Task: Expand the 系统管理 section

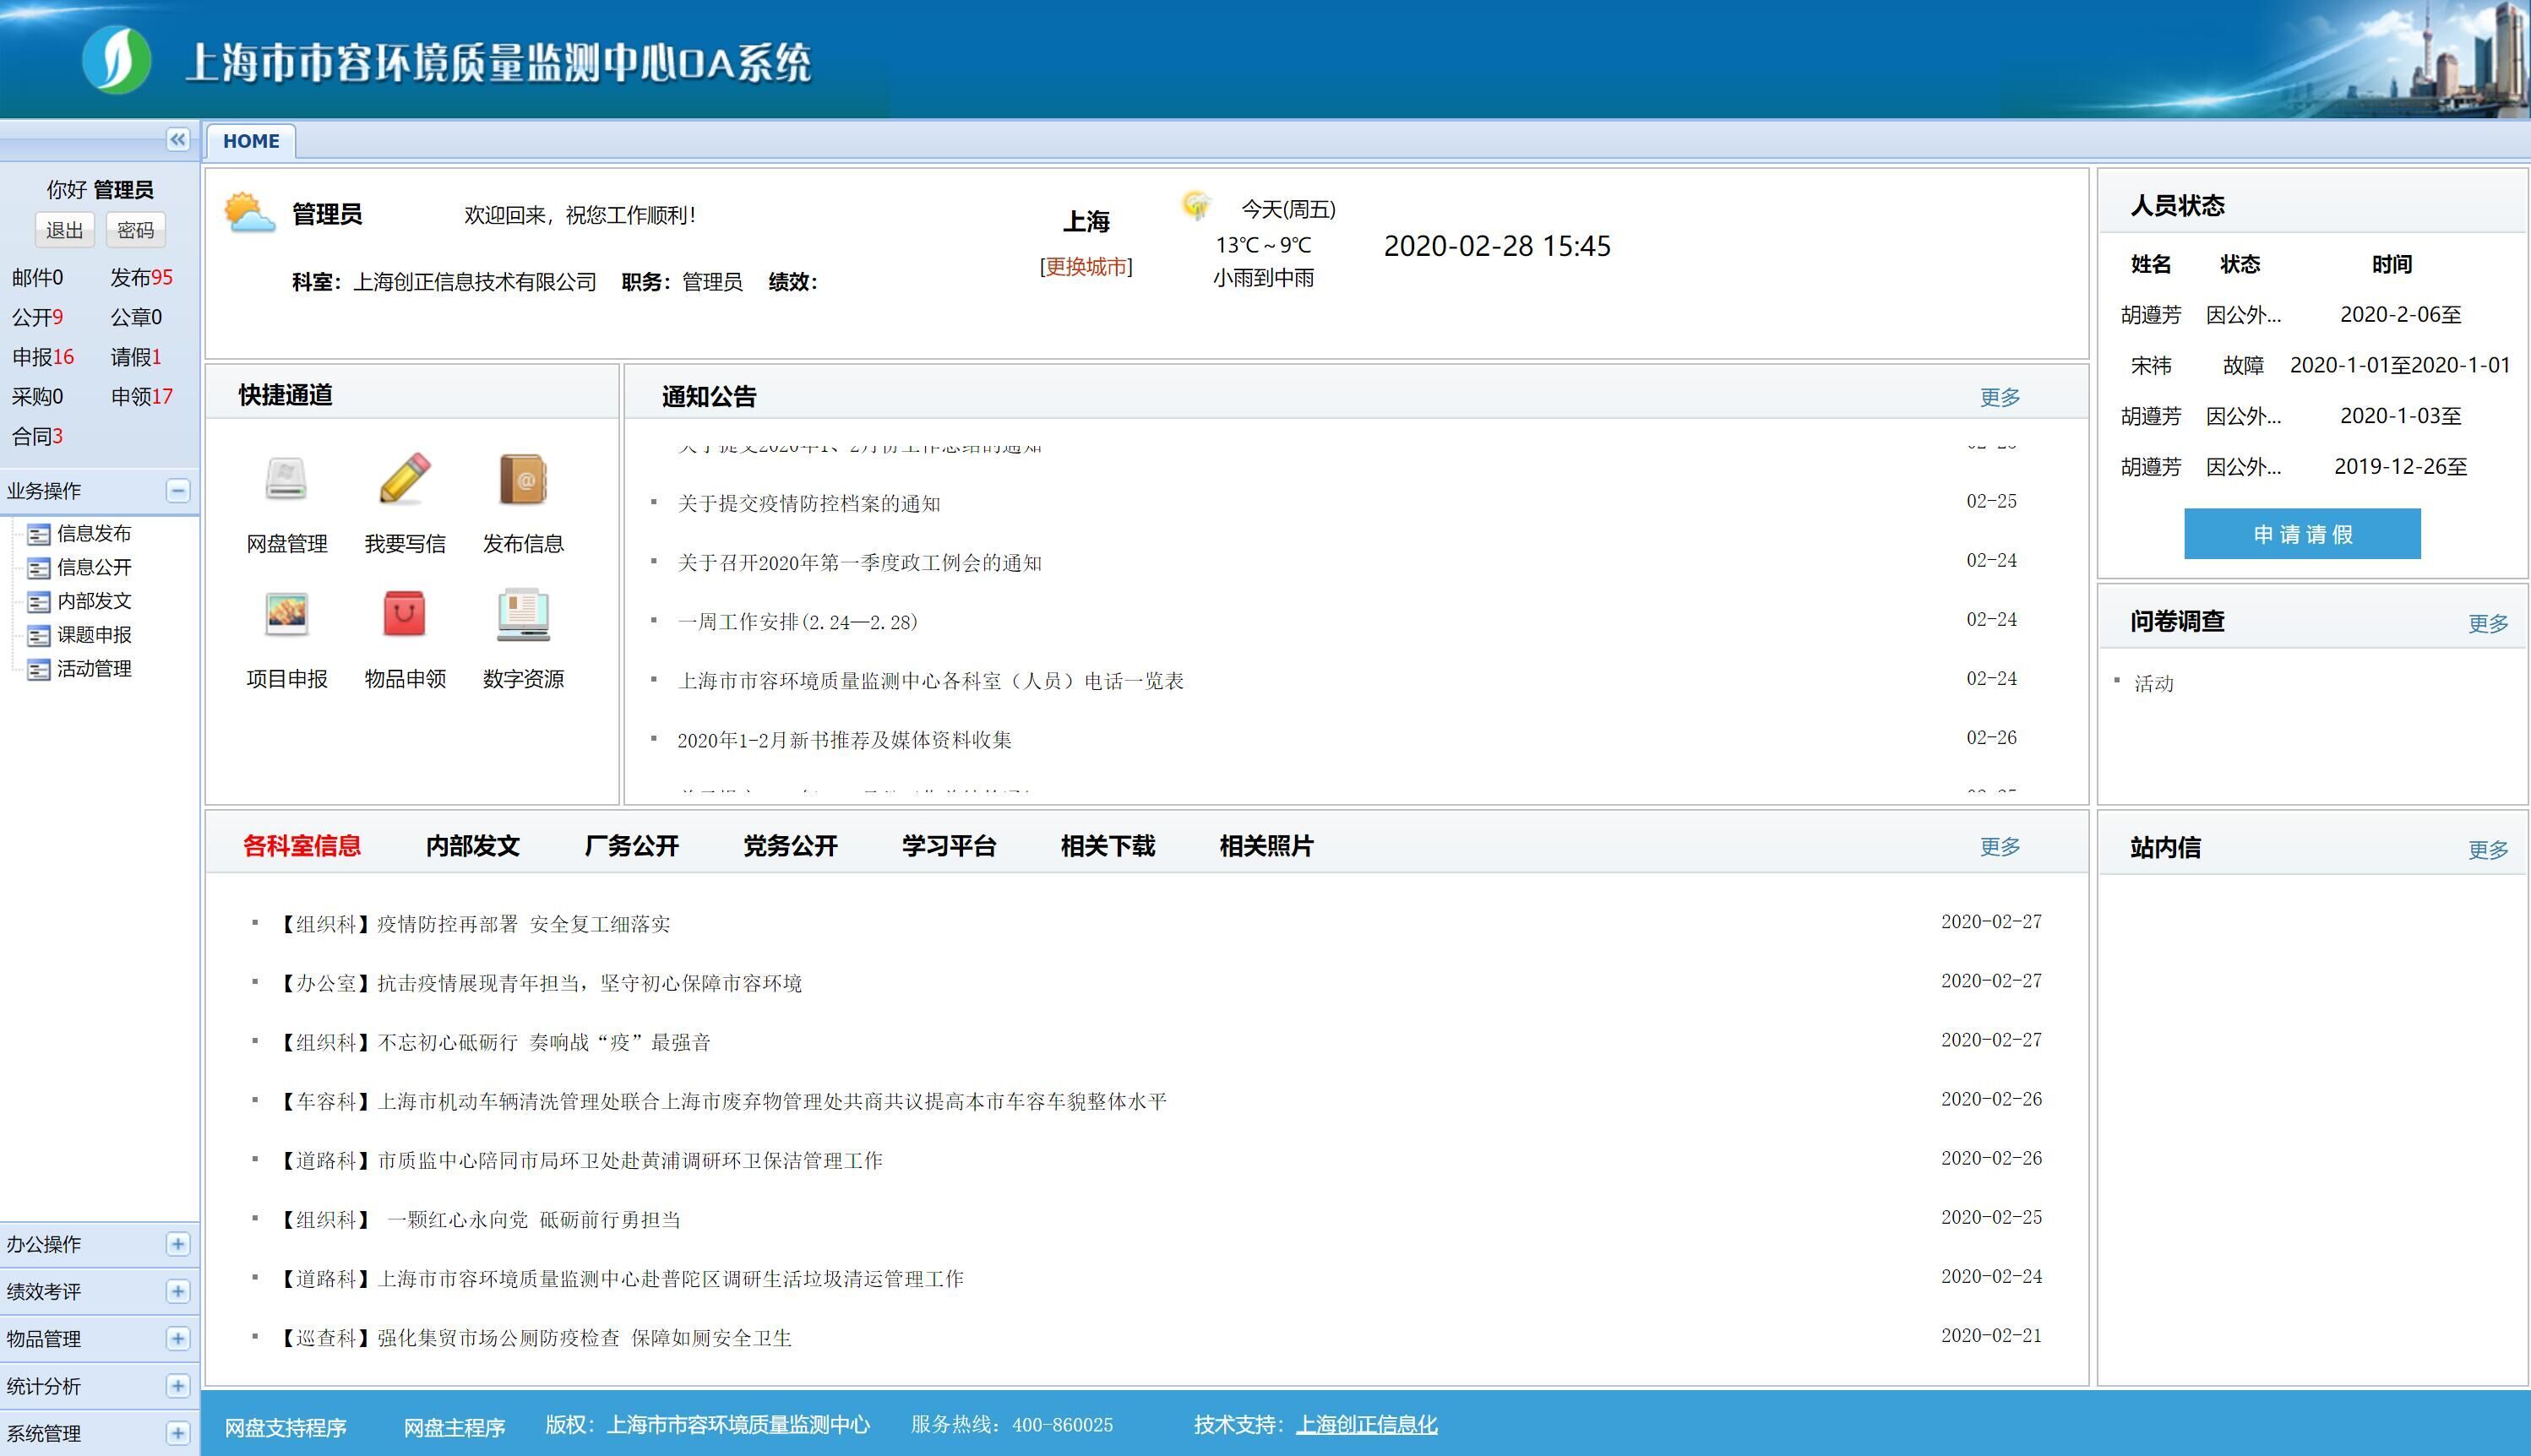Action: coord(178,1433)
